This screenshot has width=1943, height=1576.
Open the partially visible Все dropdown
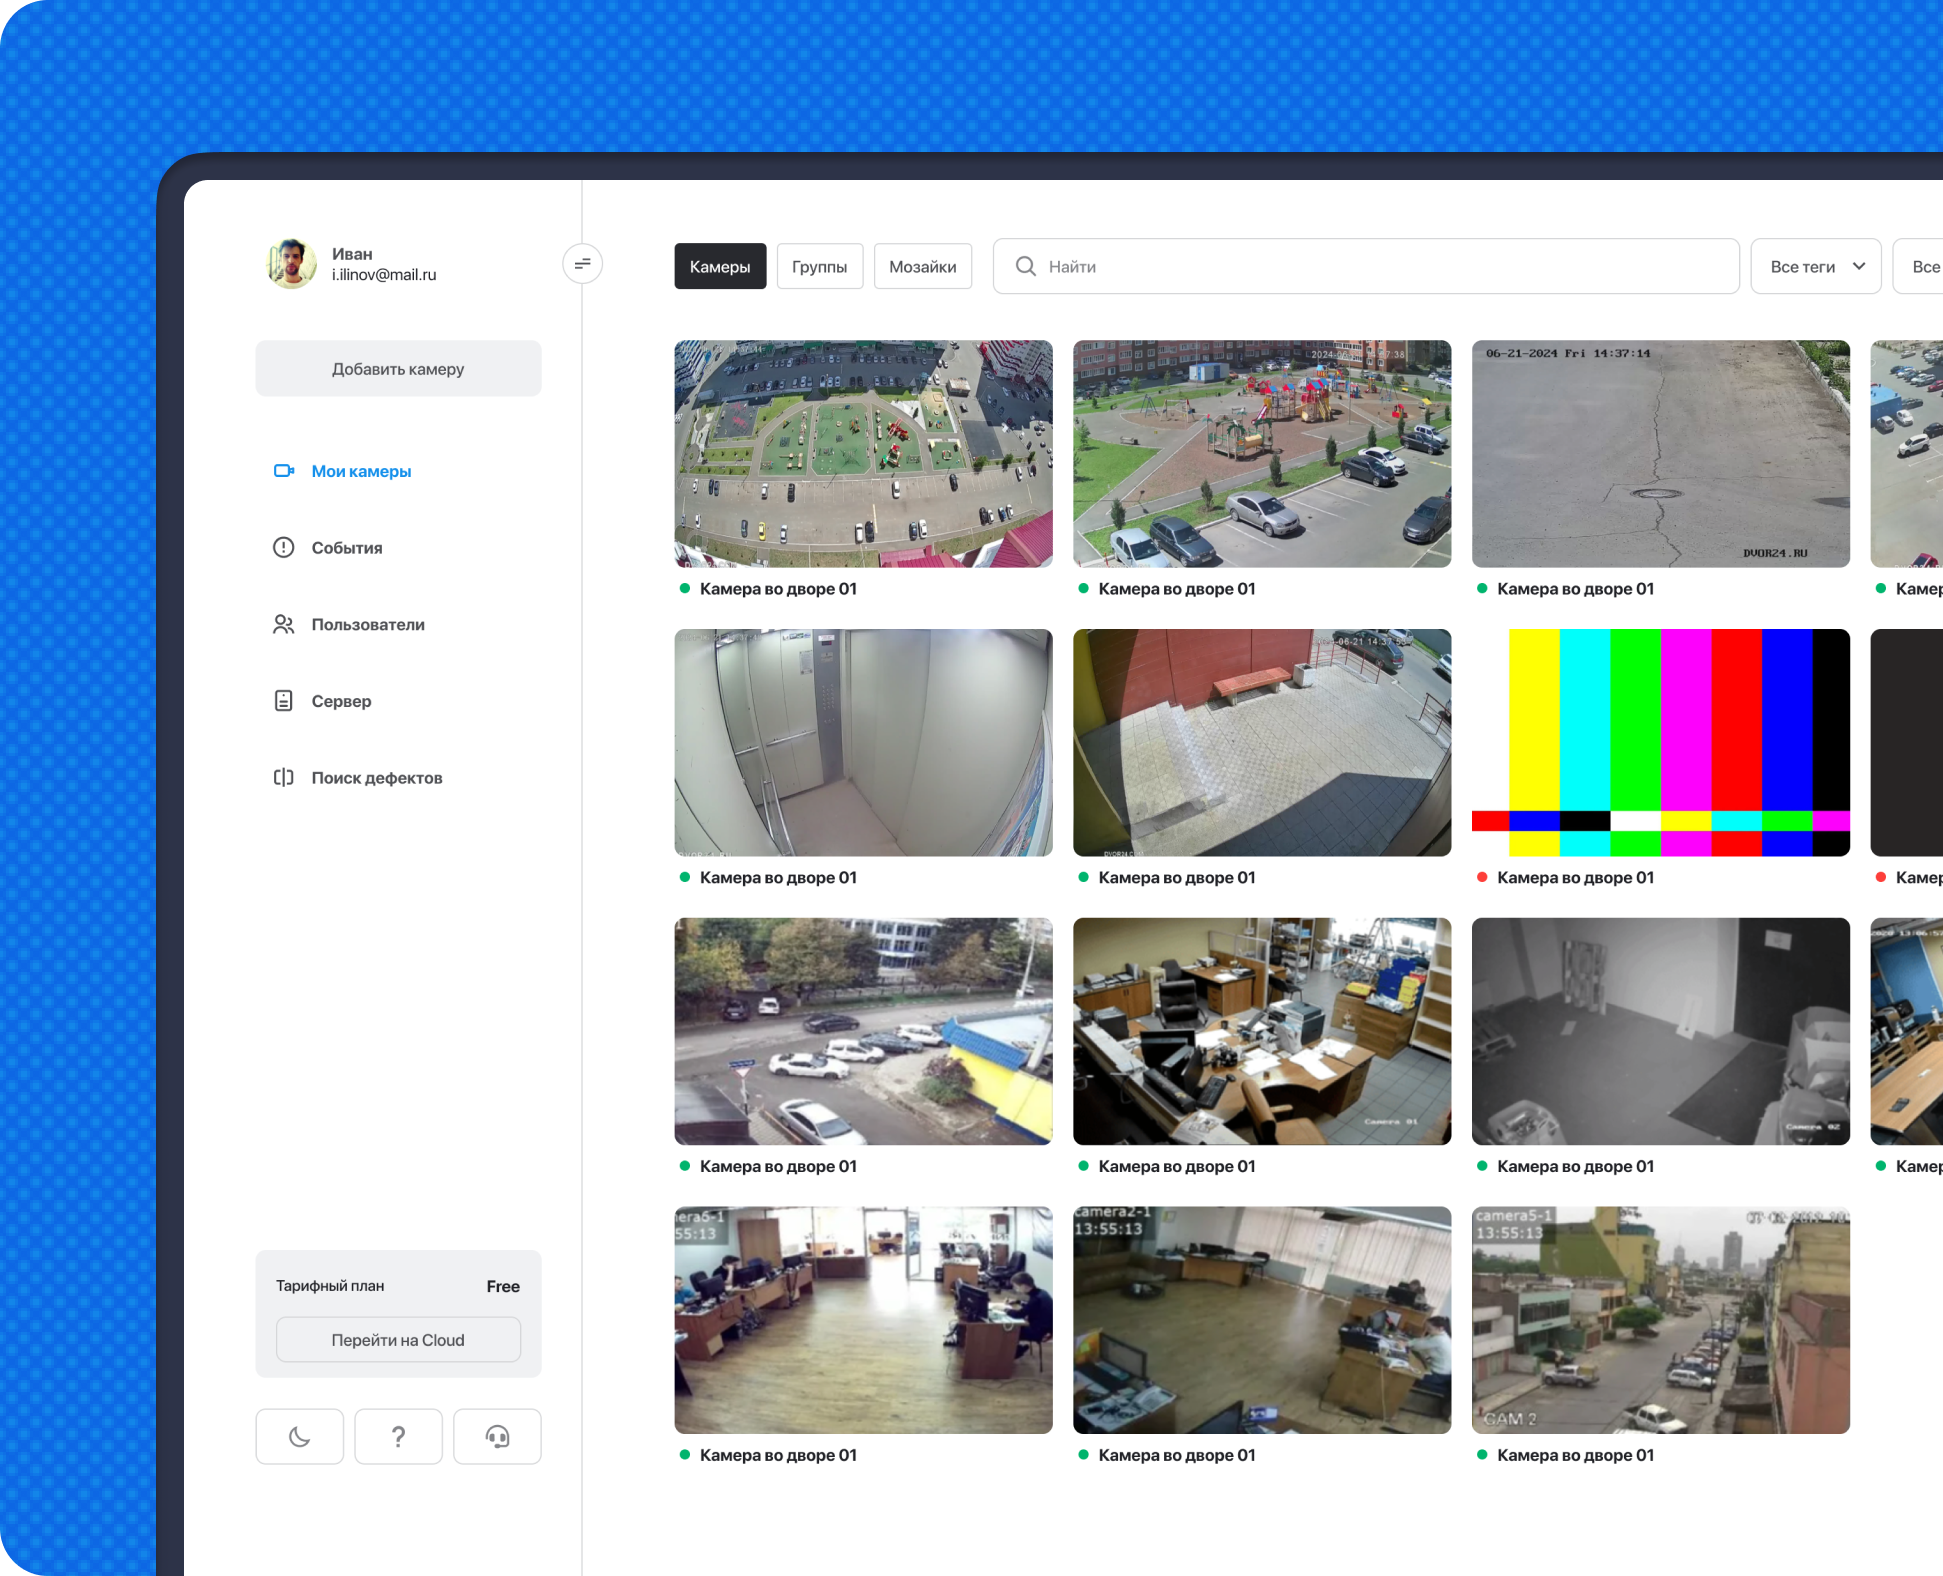tap(1924, 267)
